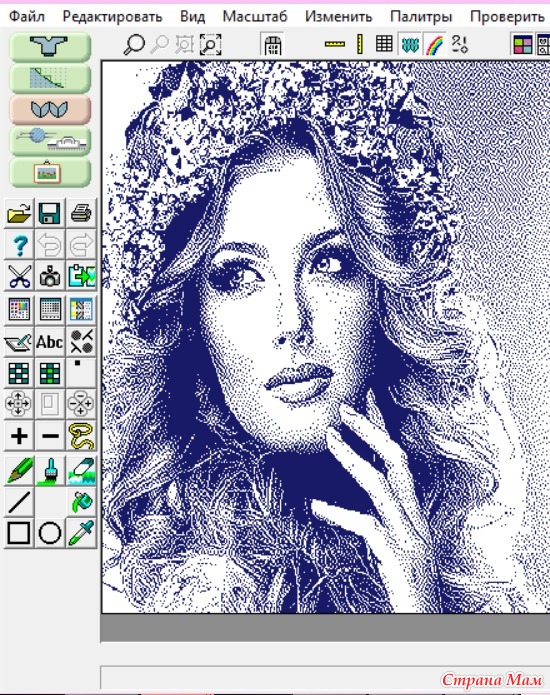Save with the floppy disk icon
The image size is (550, 695).
point(50,213)
